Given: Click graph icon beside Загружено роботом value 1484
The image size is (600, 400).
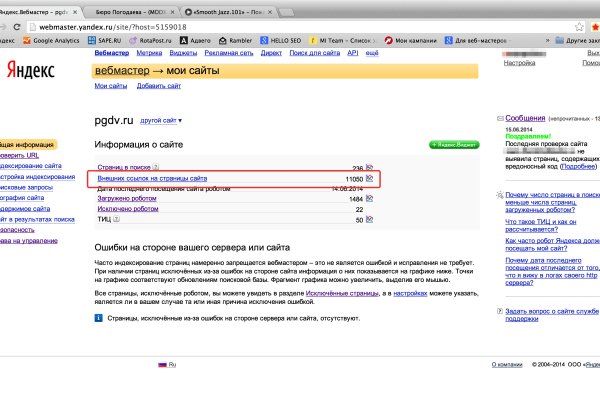Looking at the screenshot, I should click(x=369, y=199).
